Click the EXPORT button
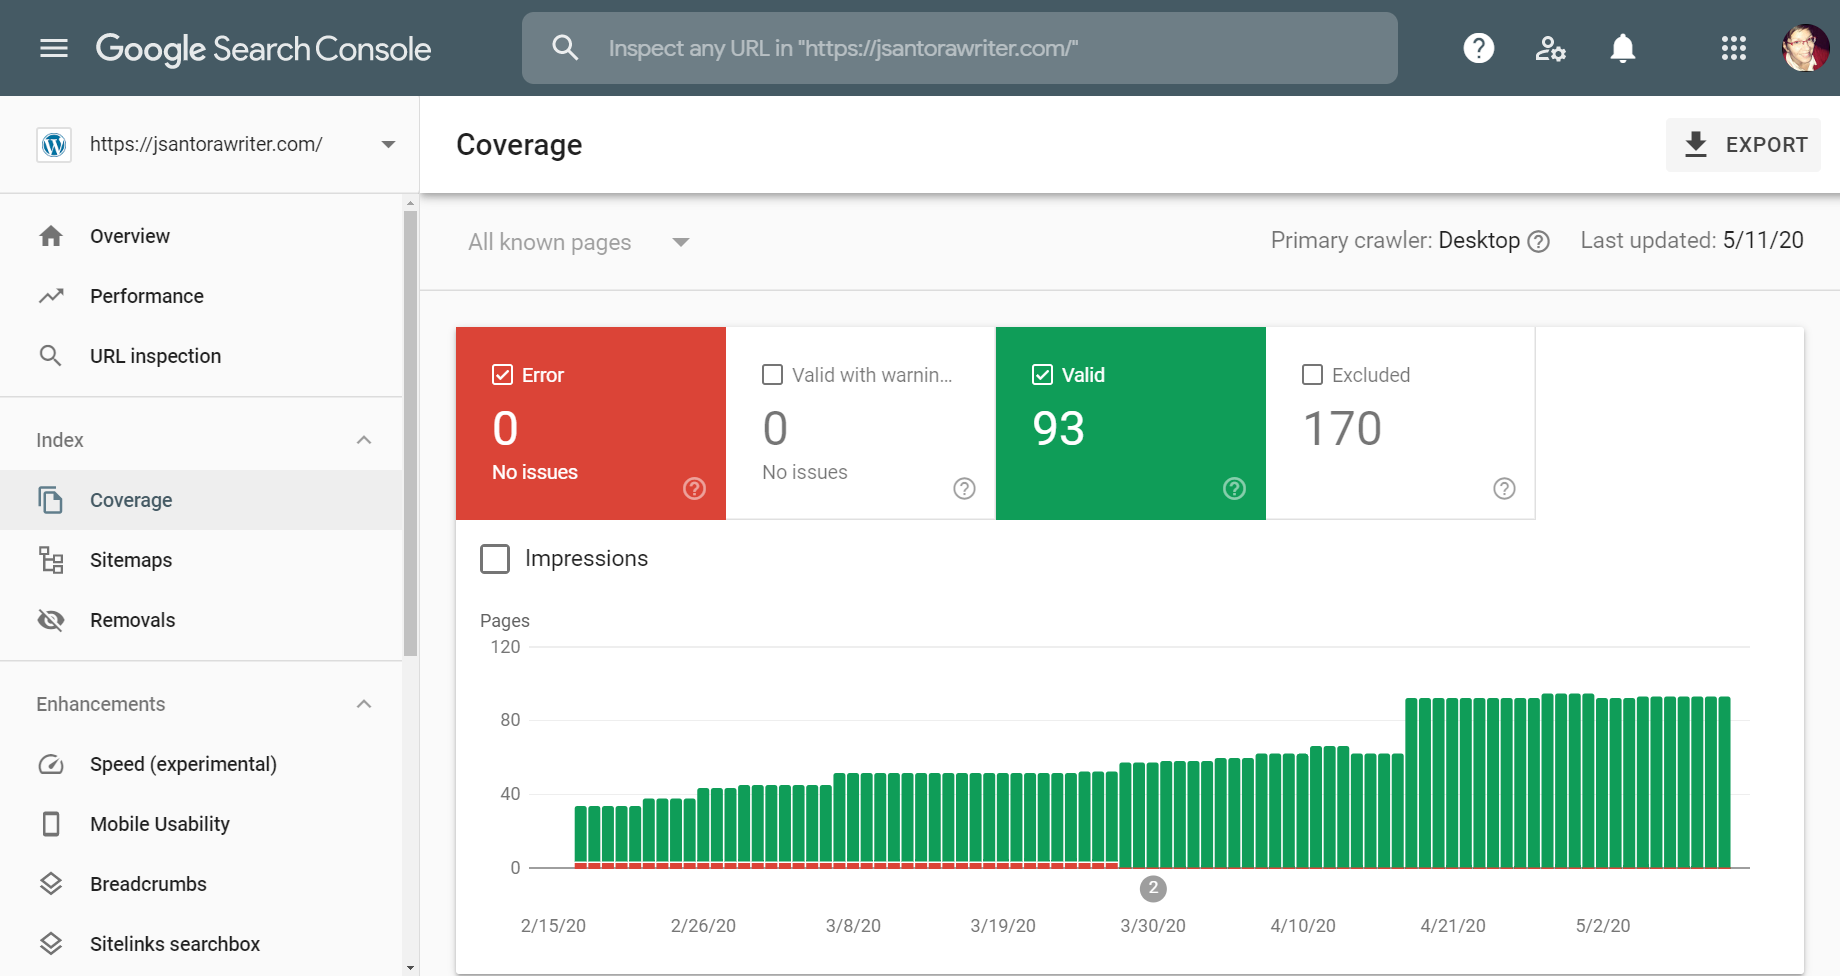The image size is (1840, 976). 1743,144
